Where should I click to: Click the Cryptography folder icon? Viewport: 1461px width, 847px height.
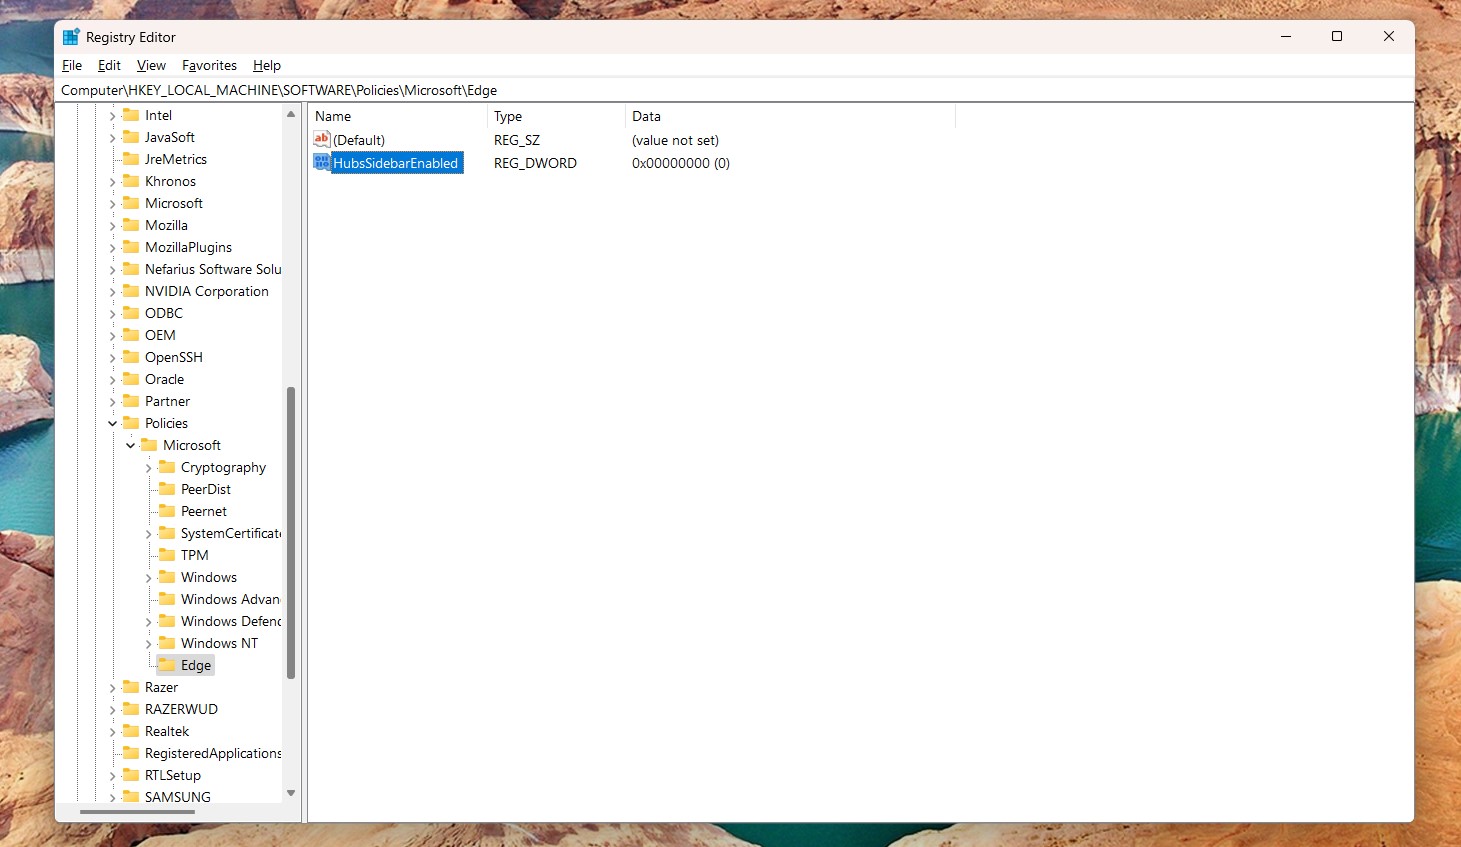tap(167, 467)
